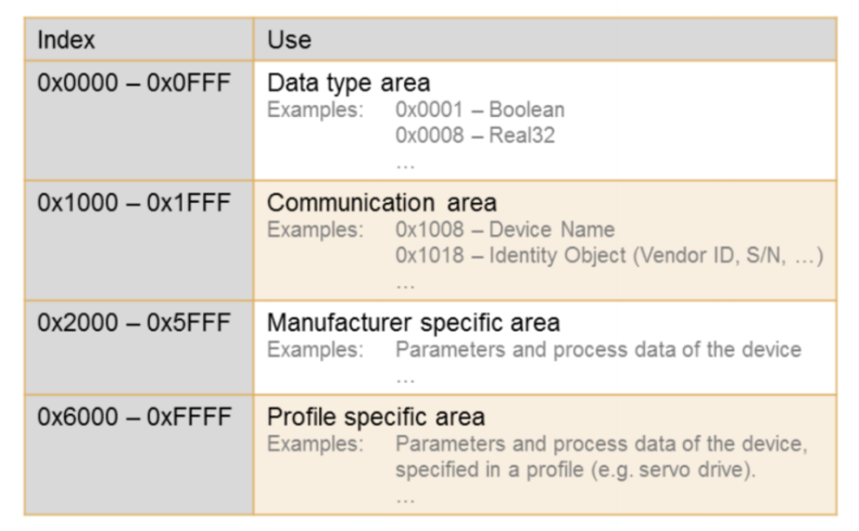Click the Manufacturer specific area heading
Screen dimensions: 859x531
413,323
